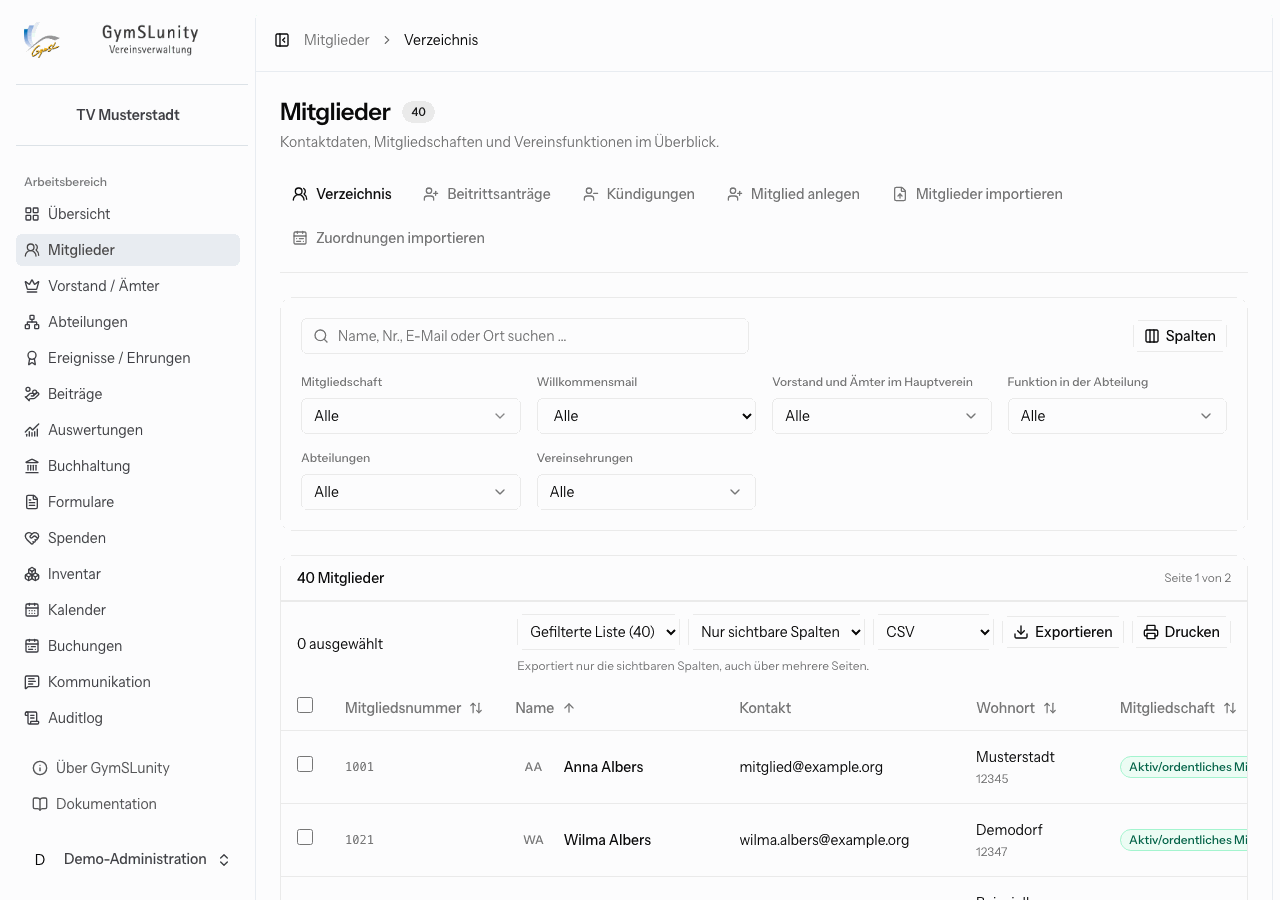Open Buchungen sidebar icon
Image resolution: width=1280 pixels, height=900 pixels.
click(32, 646)
